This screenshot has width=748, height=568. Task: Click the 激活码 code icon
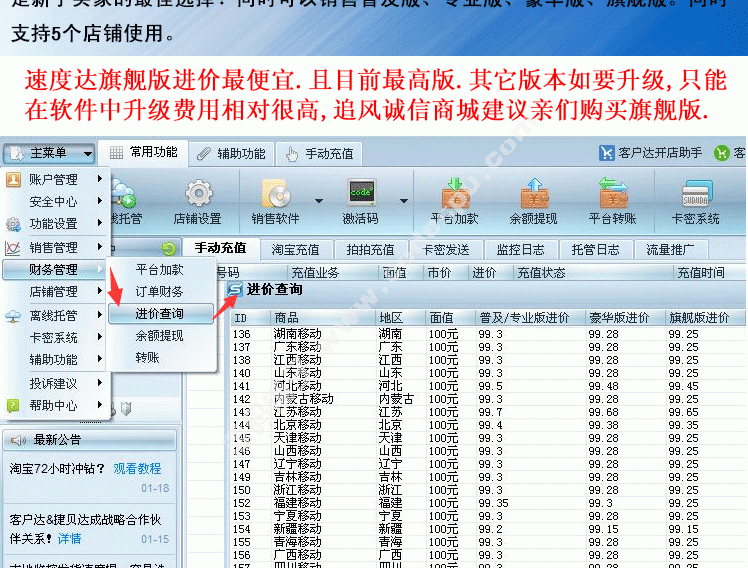coord(361,193)
